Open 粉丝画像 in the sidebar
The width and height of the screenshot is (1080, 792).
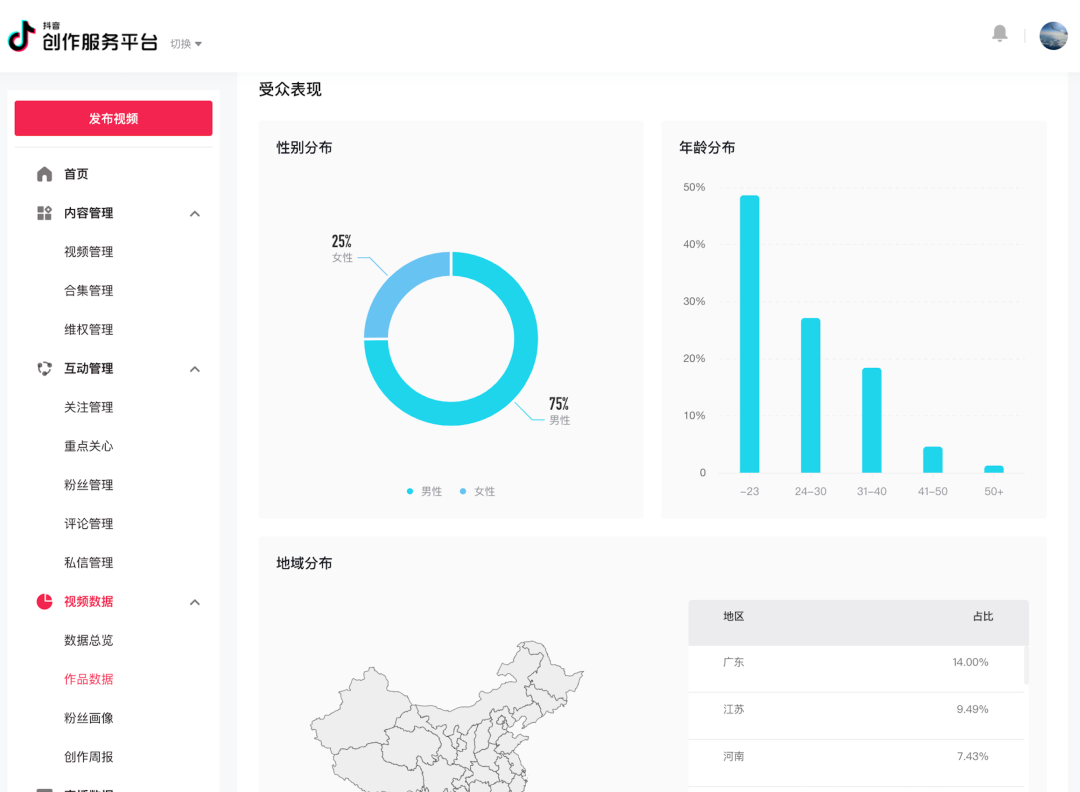click(89, 718)
